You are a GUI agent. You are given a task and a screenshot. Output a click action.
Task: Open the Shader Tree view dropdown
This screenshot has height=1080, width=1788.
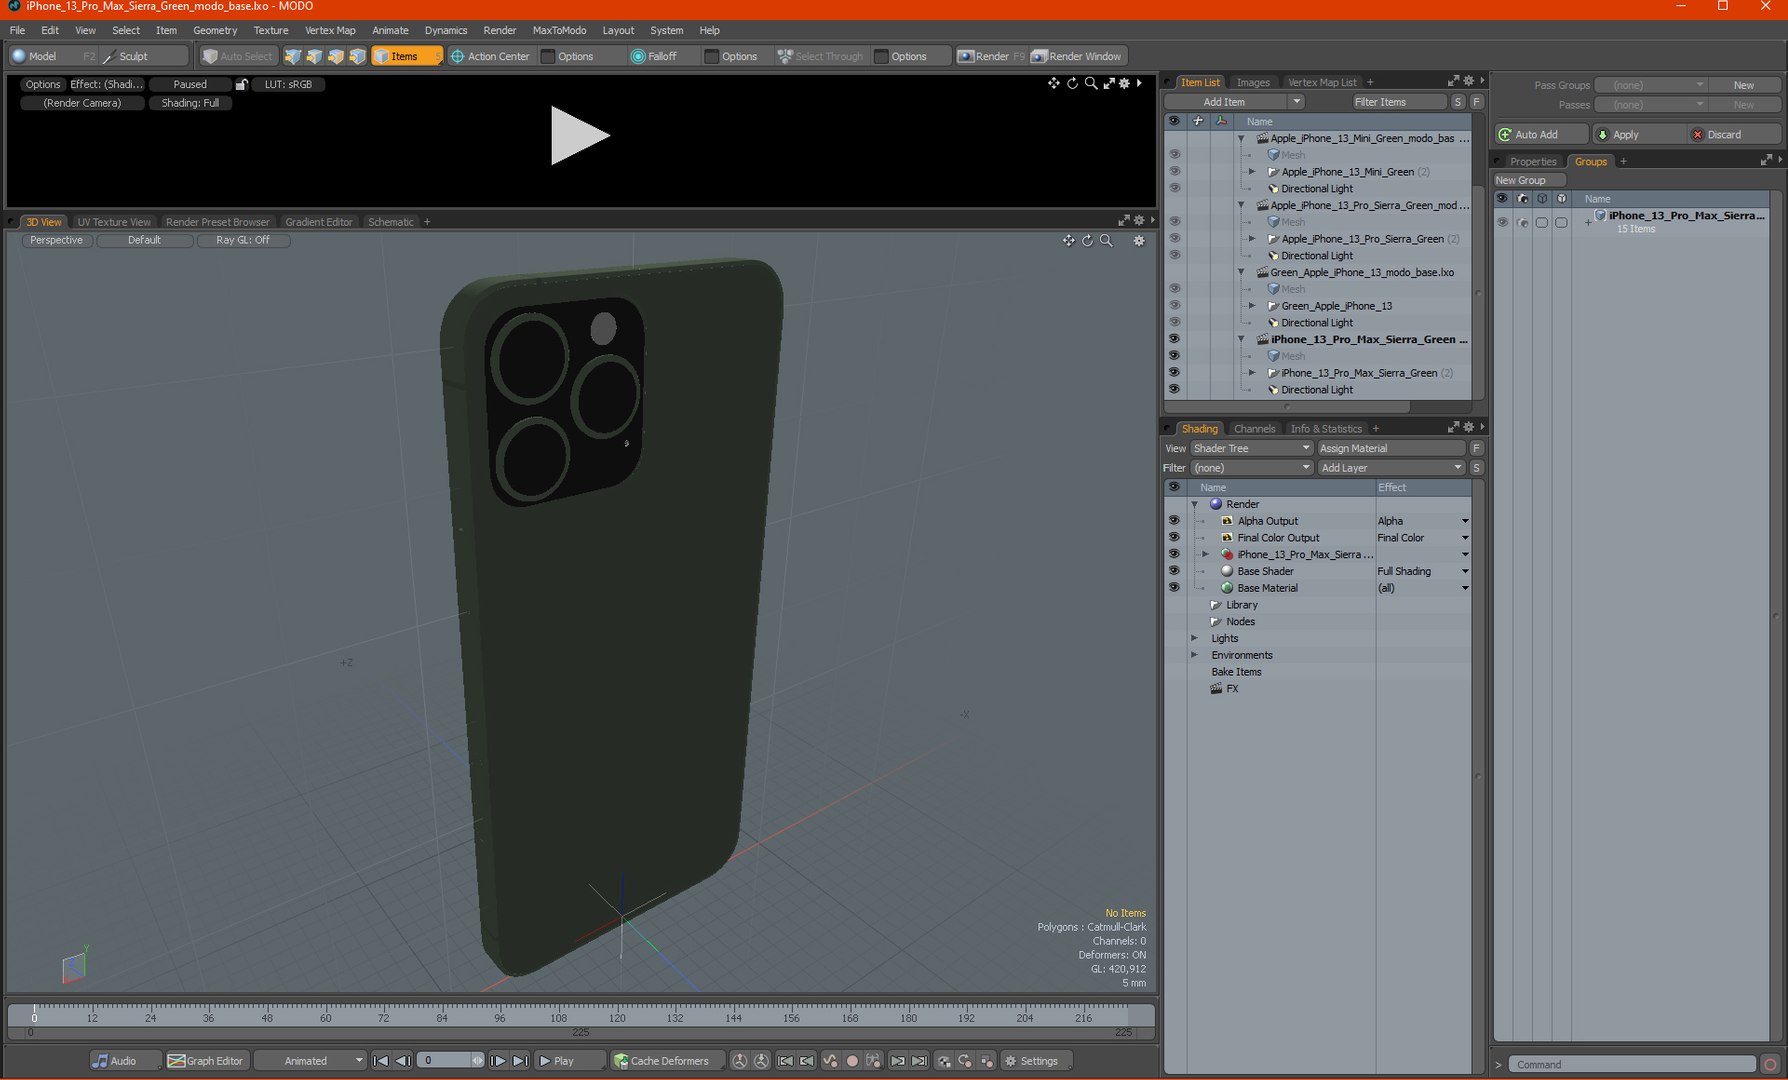tap(1251, 448)
